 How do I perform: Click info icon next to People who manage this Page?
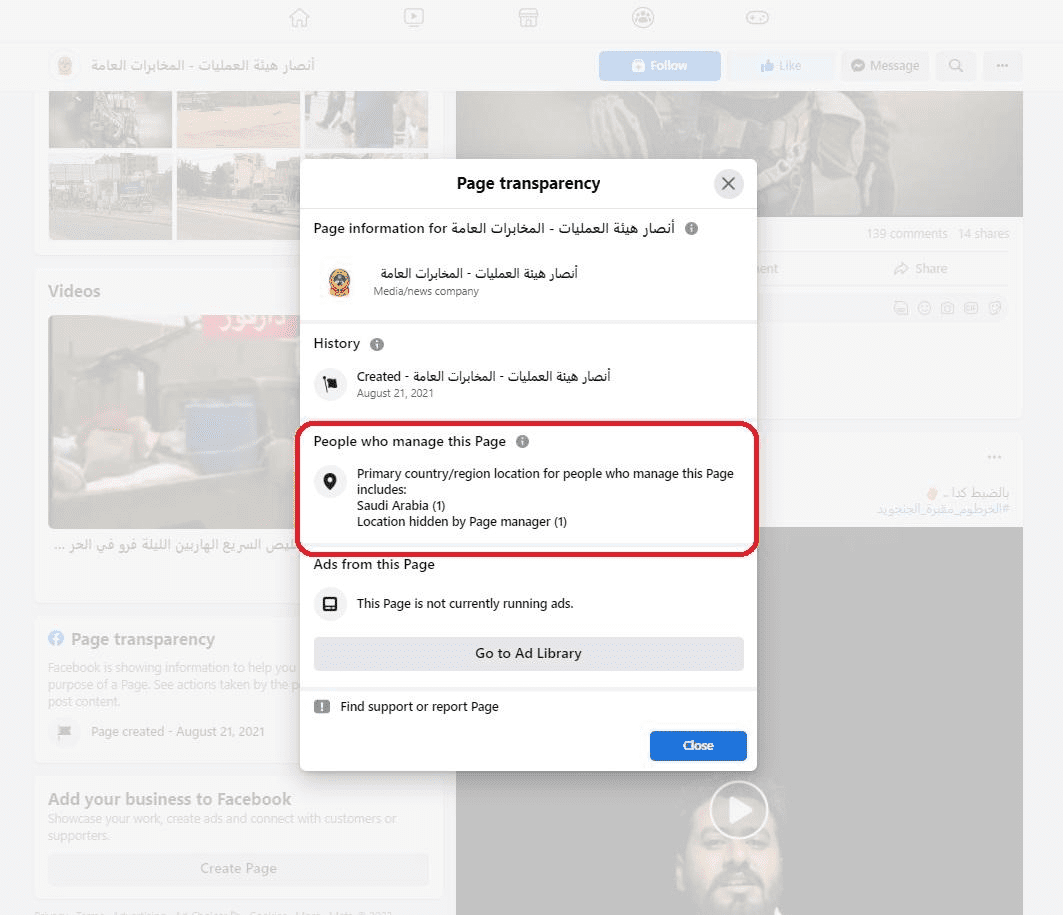coord(522,442)
